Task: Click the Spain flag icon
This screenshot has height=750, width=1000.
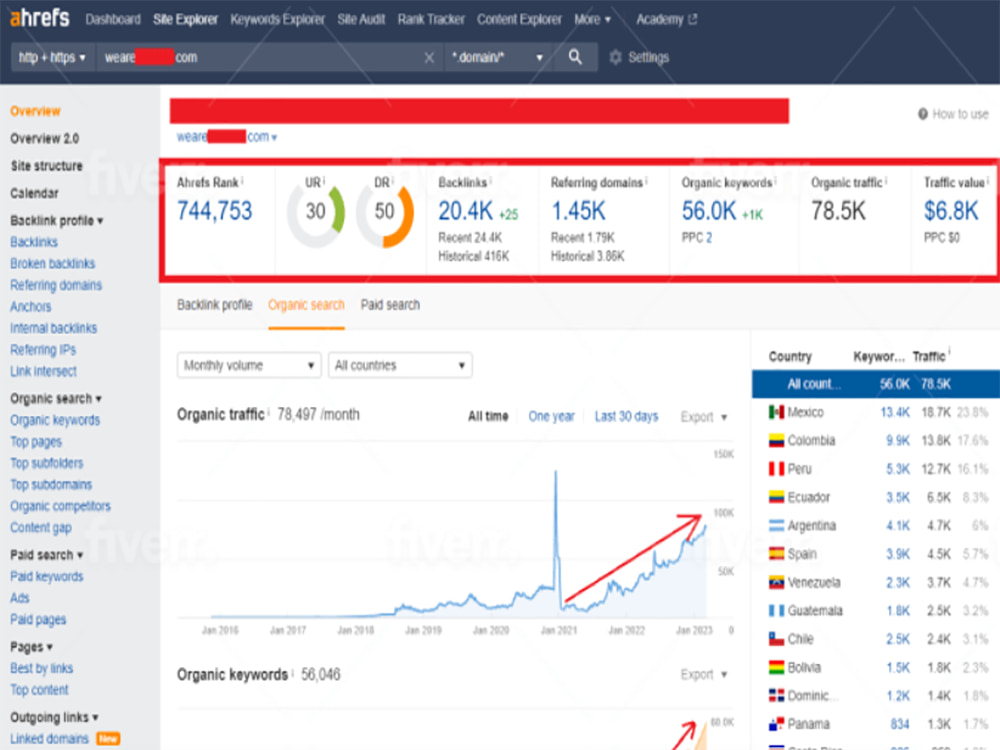Action: [776, 554]
